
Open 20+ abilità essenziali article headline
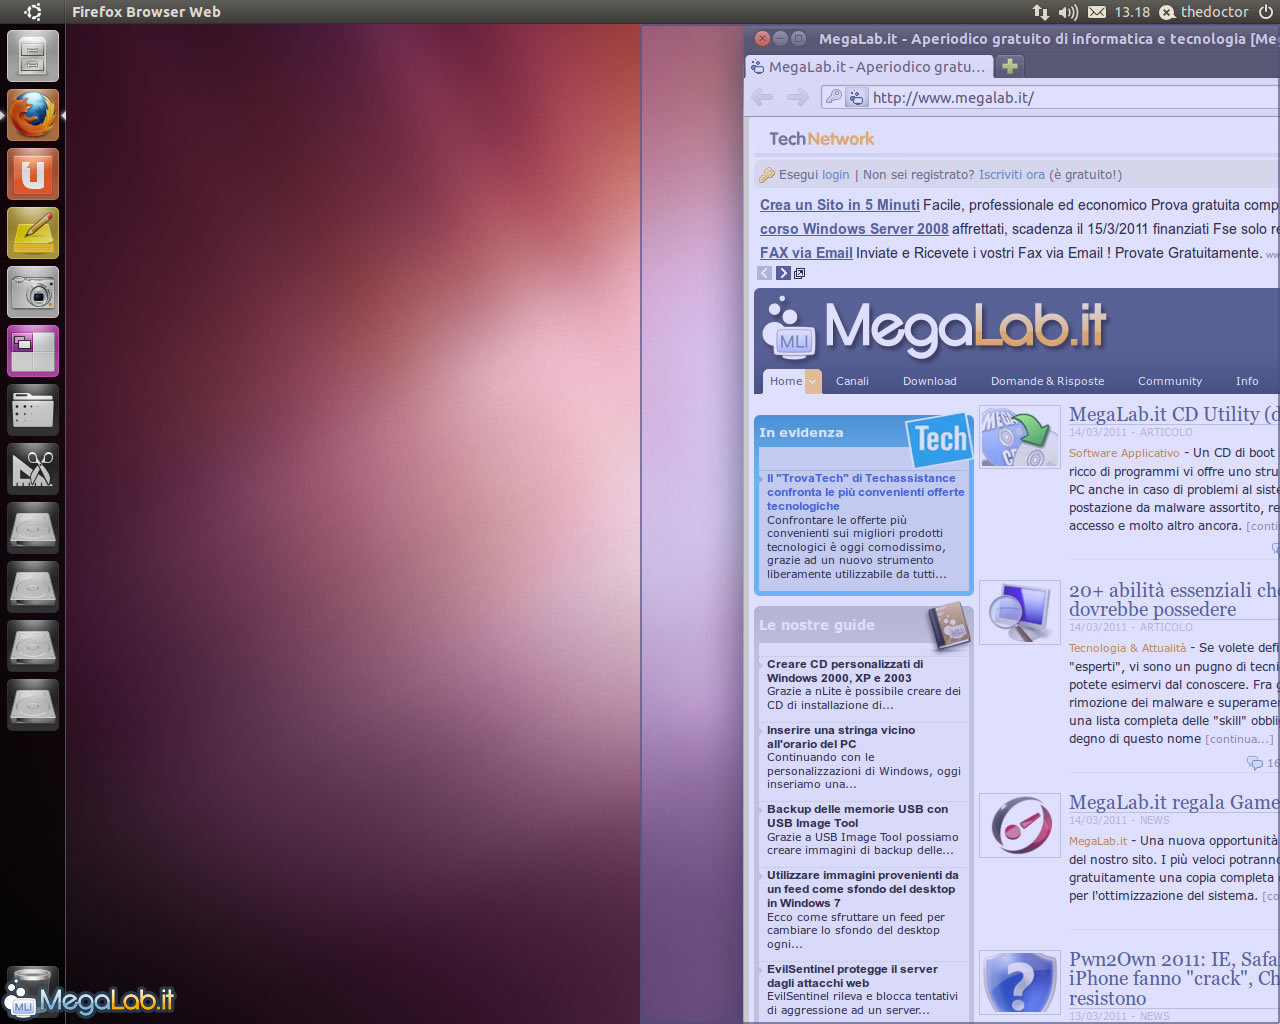click(x=1173, y=599)
